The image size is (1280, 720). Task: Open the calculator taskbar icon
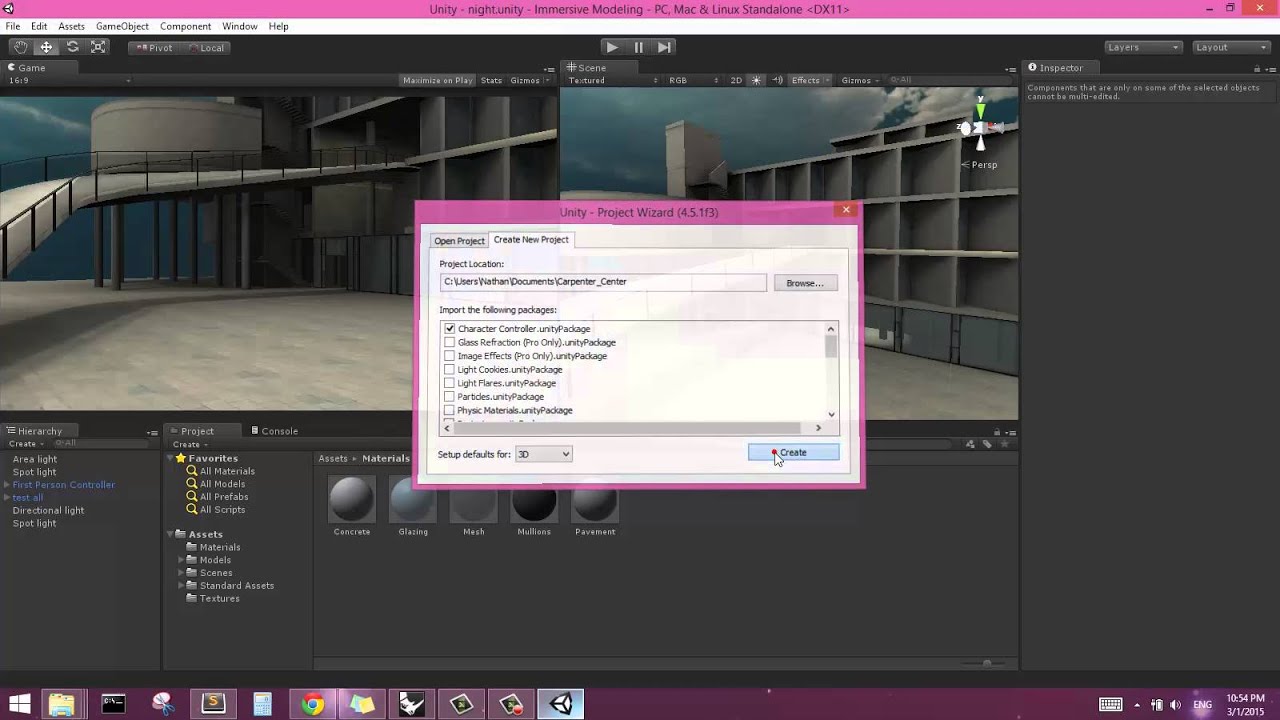[262, 704]
